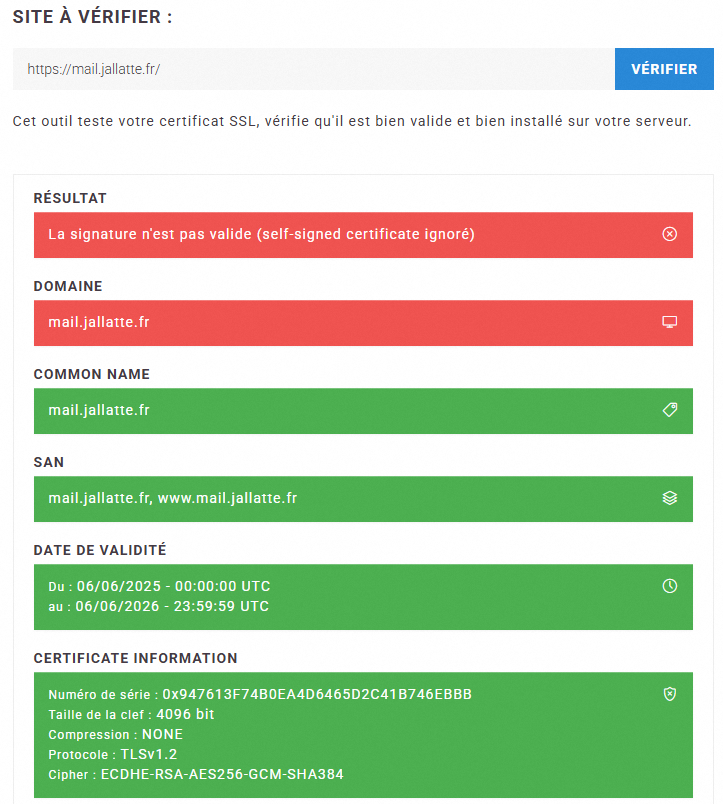This screenshot has width=723, height=804.
Task: Click the shield icon in Certificate Information
Action: tap(670, 694)
